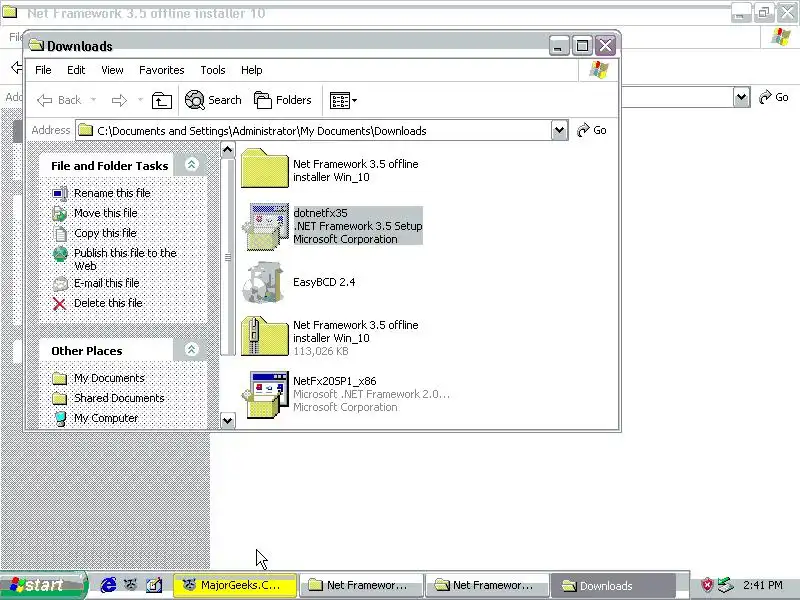This screenshot has width=800, height=600.
Task: Click the Show Desktop Quick Launch icon
Action: pyautogui.click(x=154, y=585)
